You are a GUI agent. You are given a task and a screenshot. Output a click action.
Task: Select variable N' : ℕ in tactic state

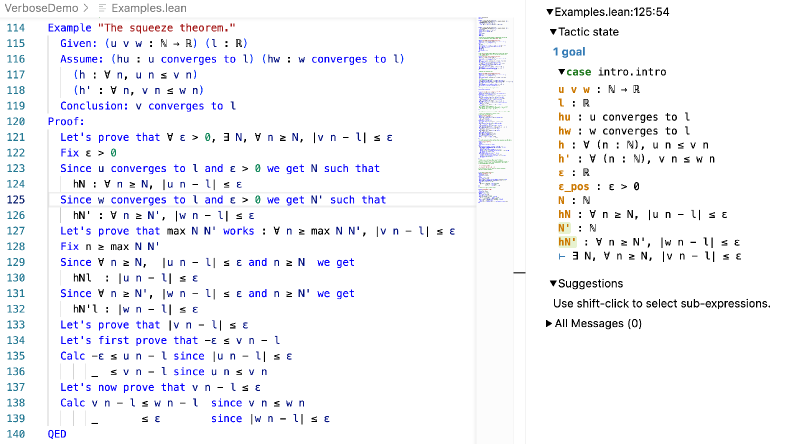[577, 228]
